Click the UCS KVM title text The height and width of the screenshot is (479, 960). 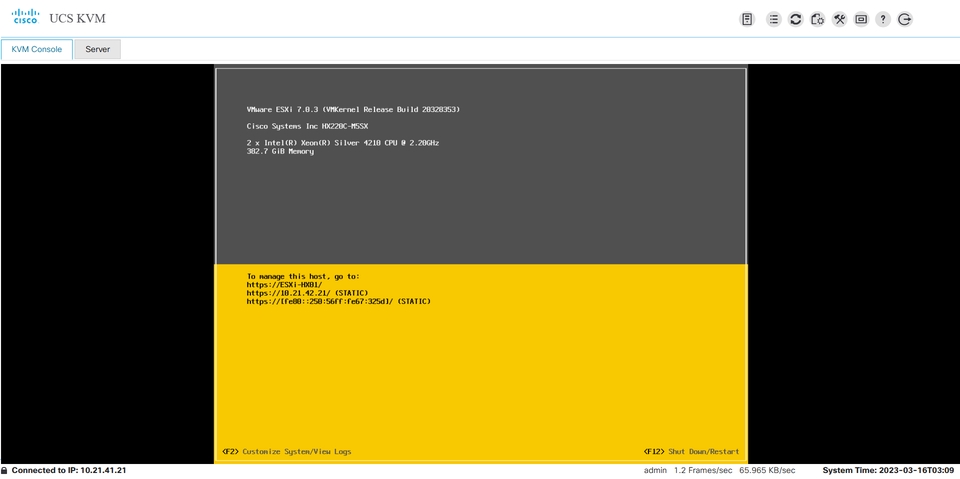[77, 18]
